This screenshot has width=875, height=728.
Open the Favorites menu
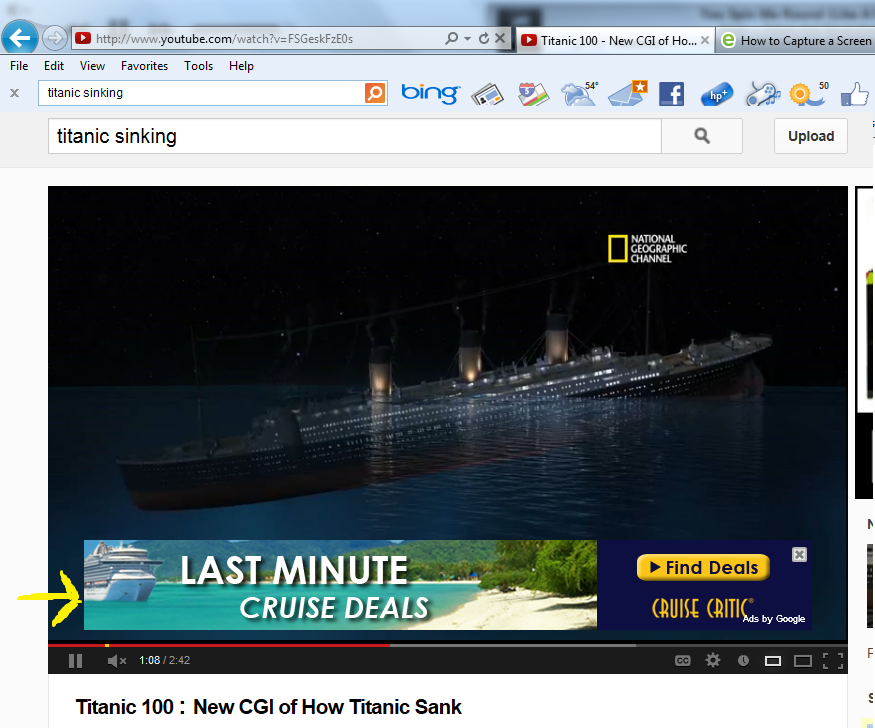click(x=145, y=66)
